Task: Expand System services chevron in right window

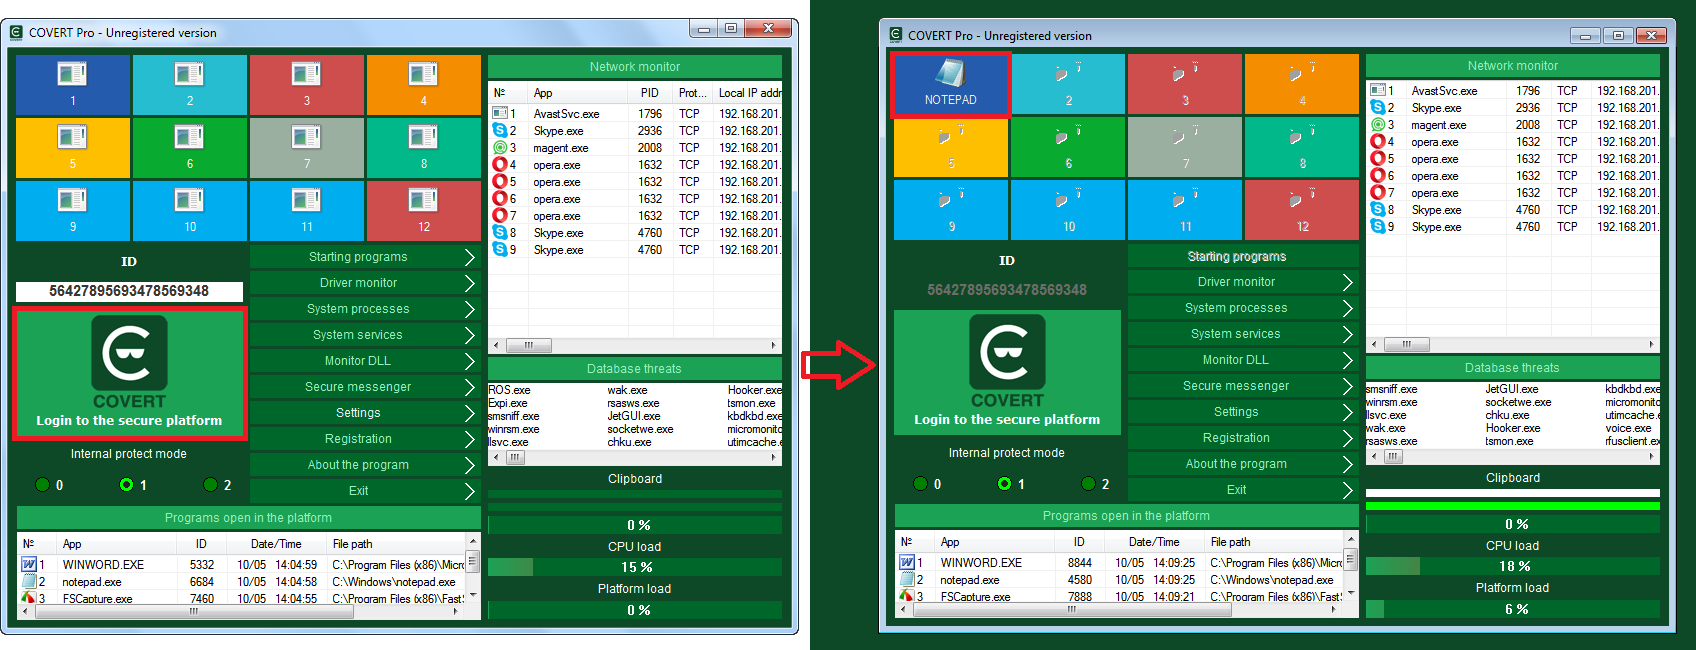Action: 1347,334
